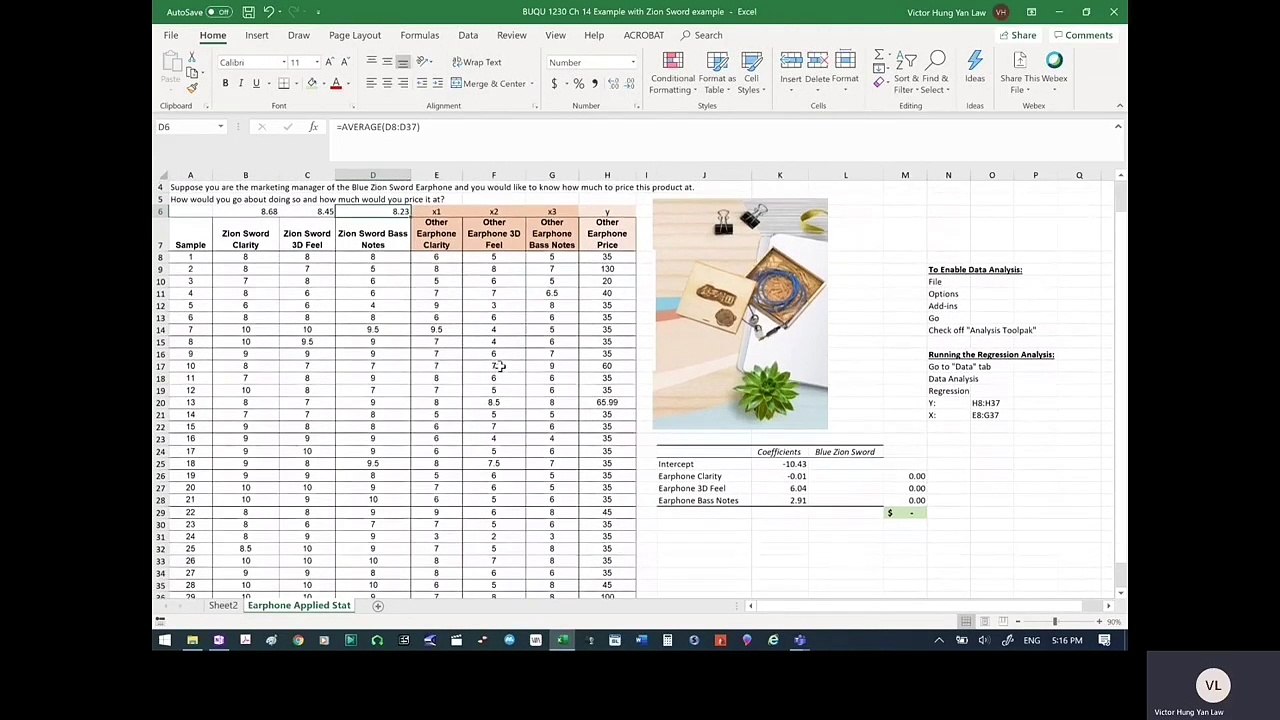The height and width of the screenshot is (720, 1280).
Task: Open the Comments pane
Action: [1083, 35]
